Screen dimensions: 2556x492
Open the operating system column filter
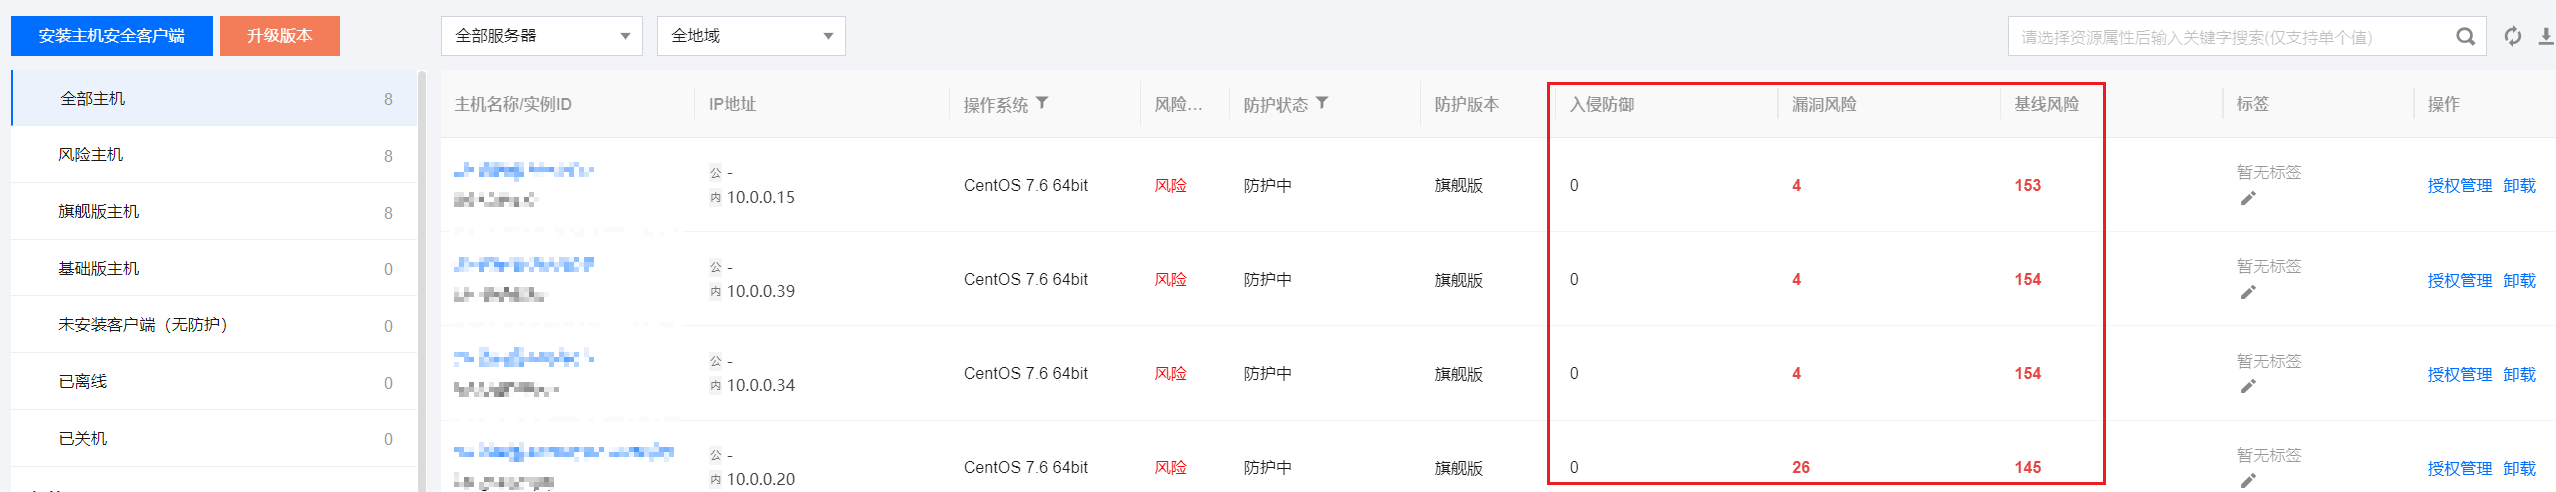tap(1042, 103)
